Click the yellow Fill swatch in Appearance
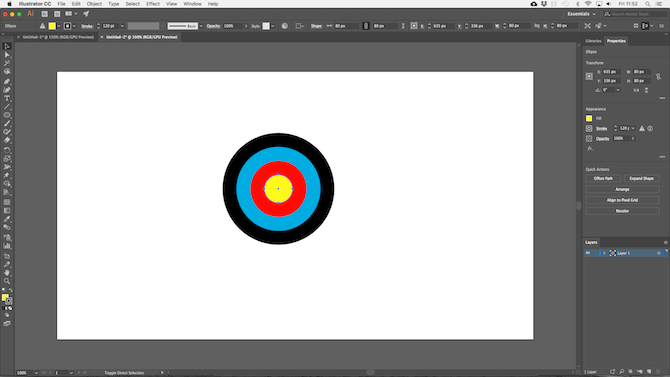This screenshot has width=670, height=377. (589, 118)
